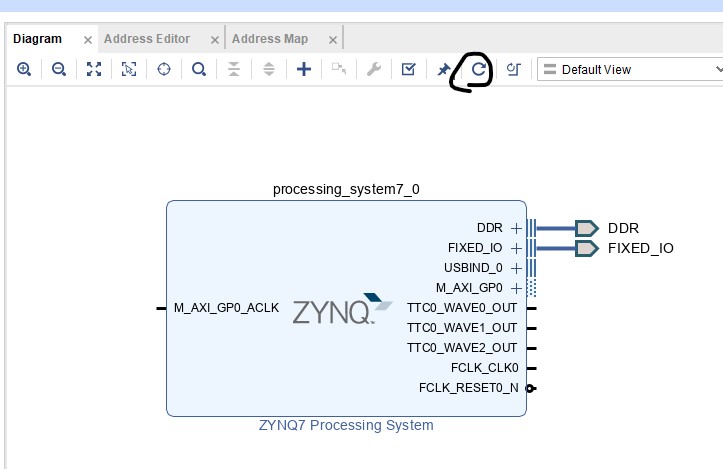Open the Default View dropdown
The image size is (723, 469).
(630, 70)
